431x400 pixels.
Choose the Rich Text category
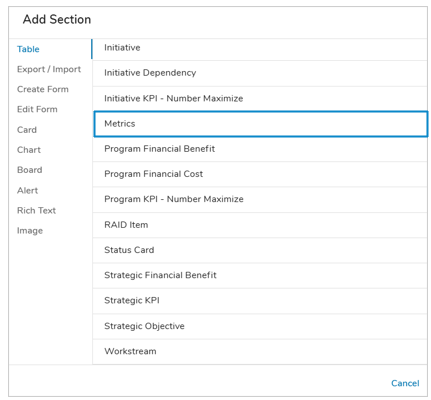tap(36, 210)
